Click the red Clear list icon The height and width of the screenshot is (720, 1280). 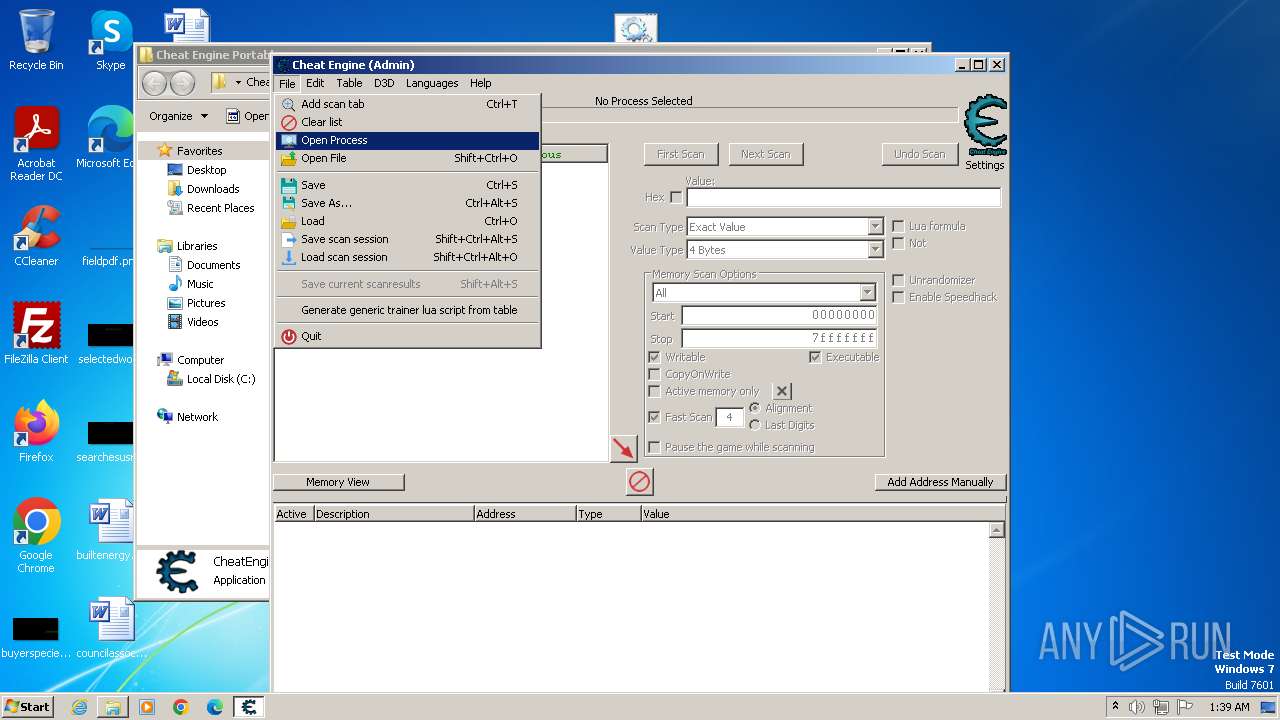289,122
